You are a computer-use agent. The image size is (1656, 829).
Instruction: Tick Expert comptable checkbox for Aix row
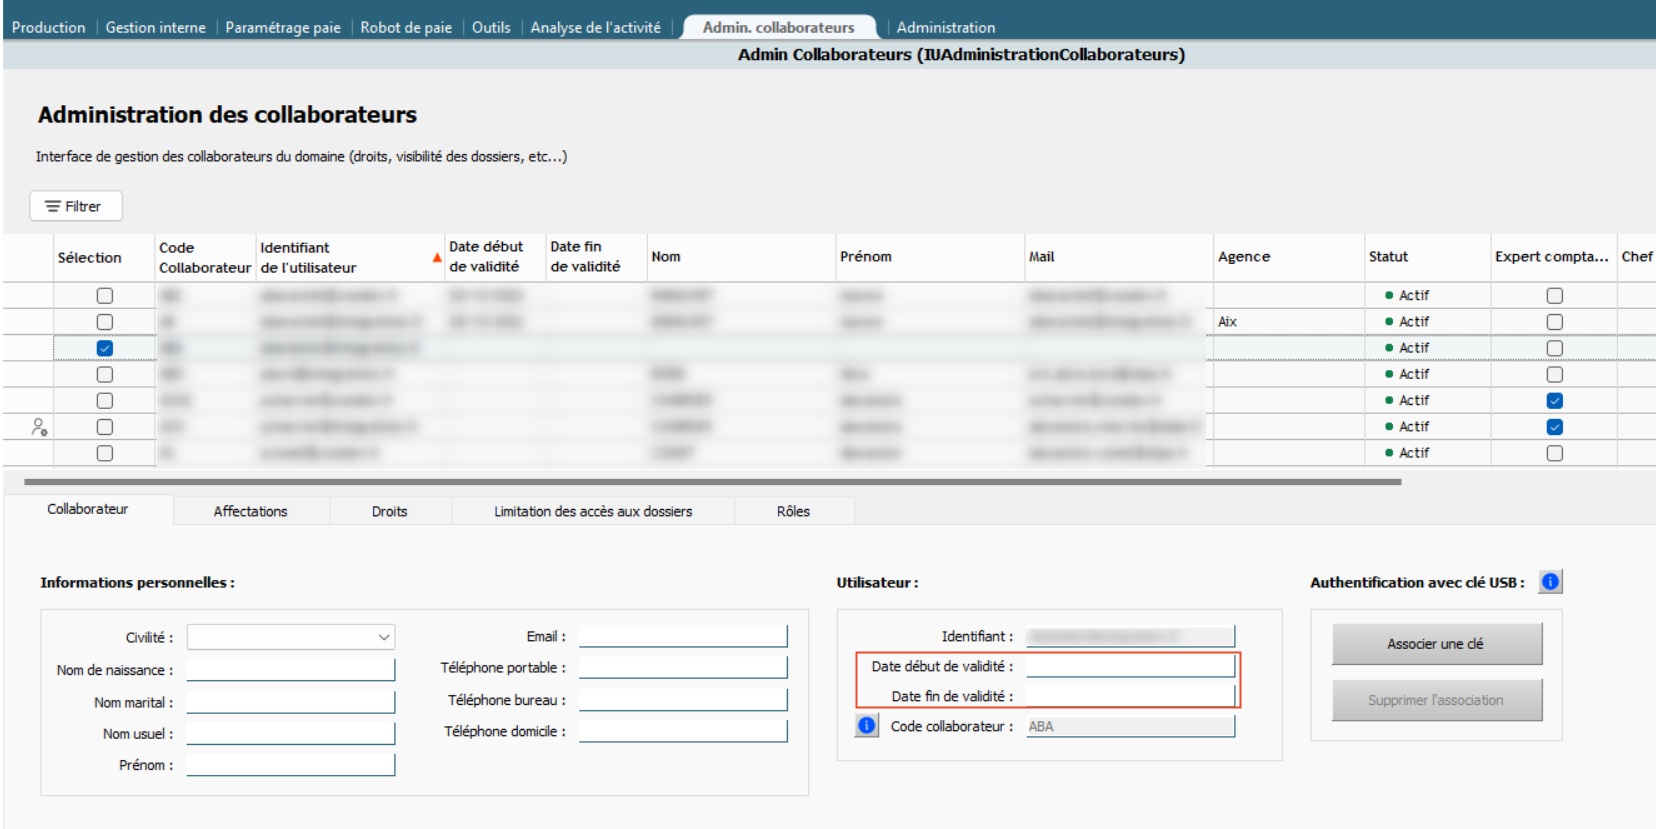[x=1554, y=322]
